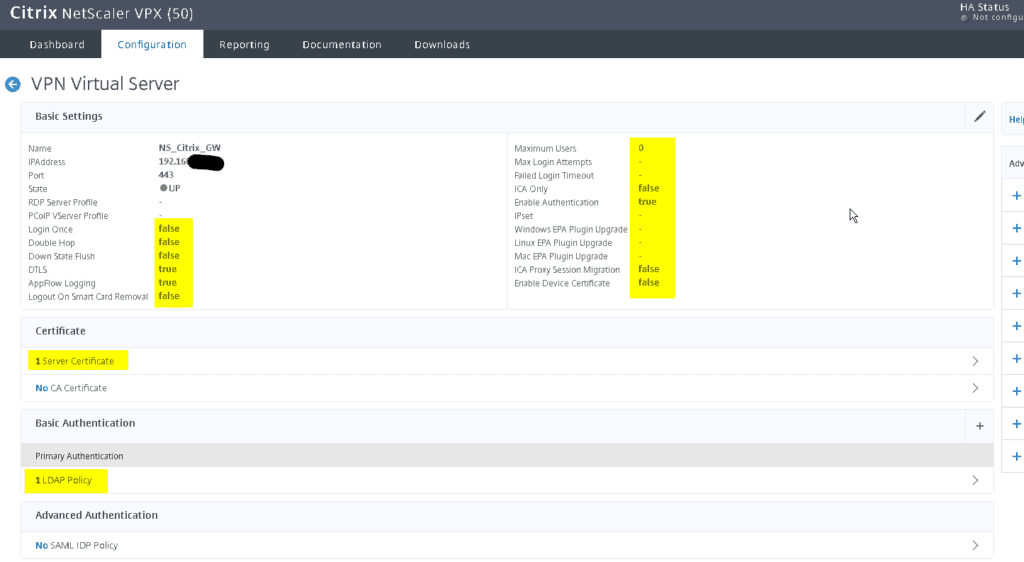This screenshot has width=1024, height=562.
Task: Expand the LDAP Policy row chevron
Action: (975, 480)
